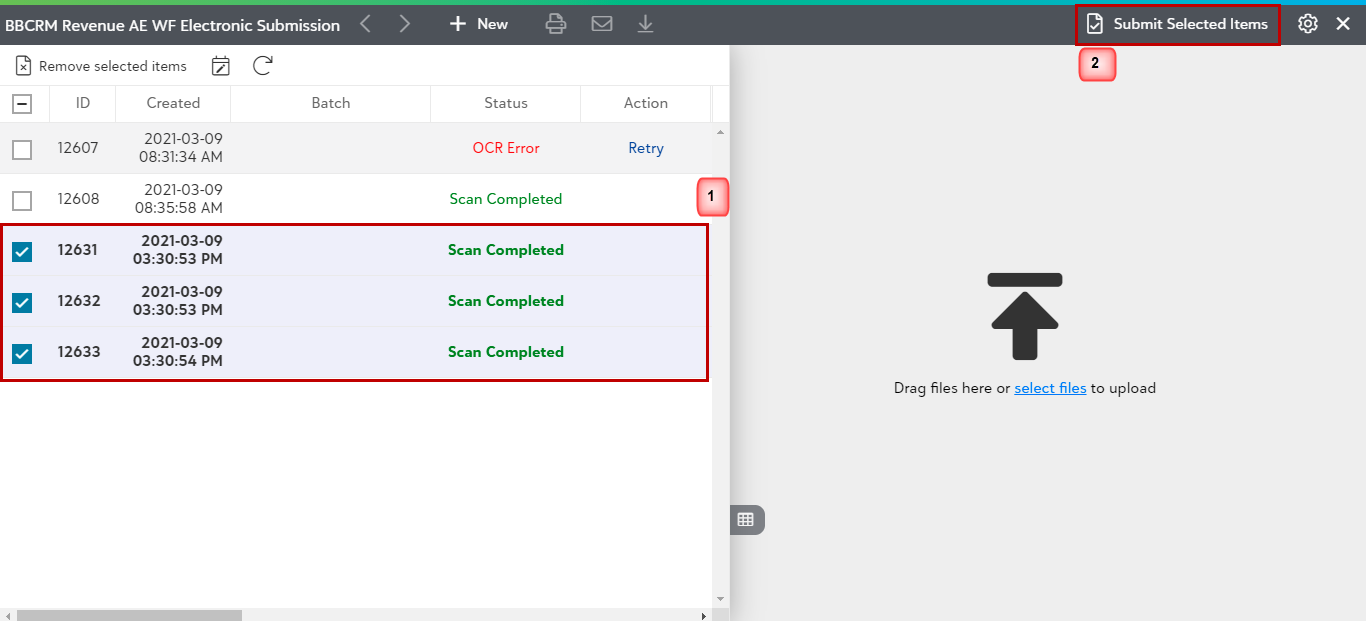Click the refresh list icon
This screenshot has height=621, width=1366.
(263, 66)
